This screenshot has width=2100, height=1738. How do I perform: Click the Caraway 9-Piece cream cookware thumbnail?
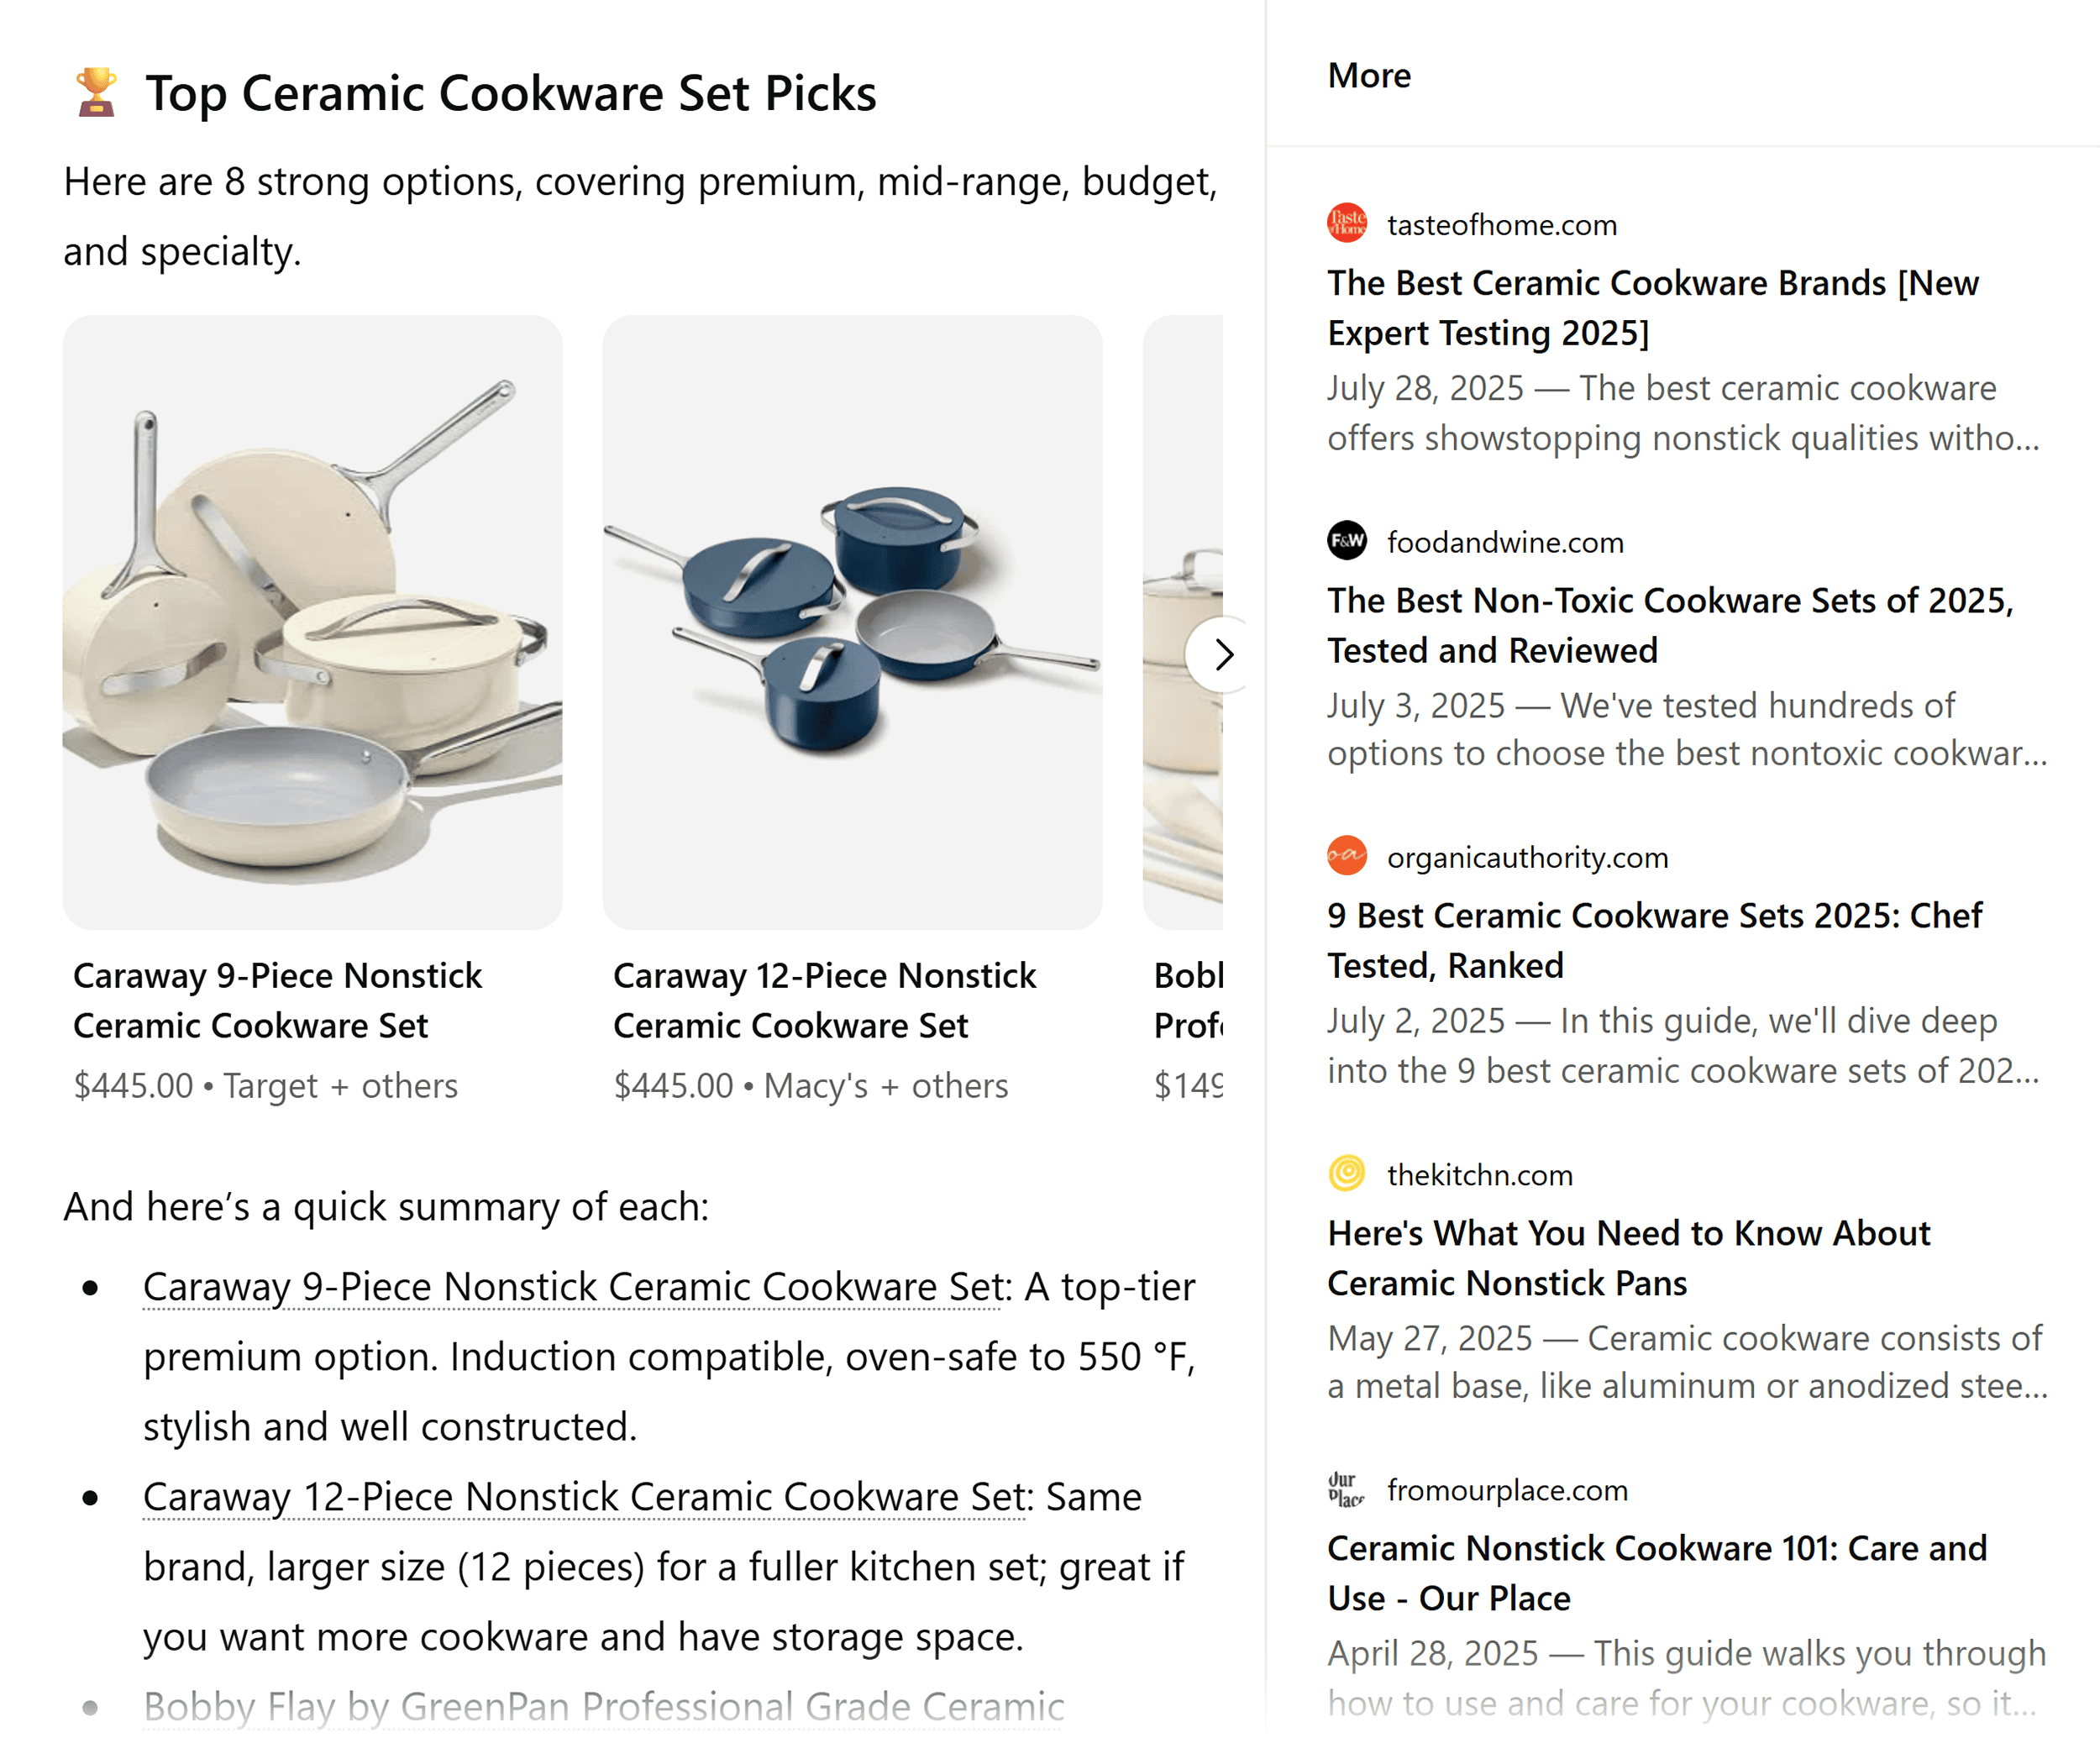click(x=312, y=620)
